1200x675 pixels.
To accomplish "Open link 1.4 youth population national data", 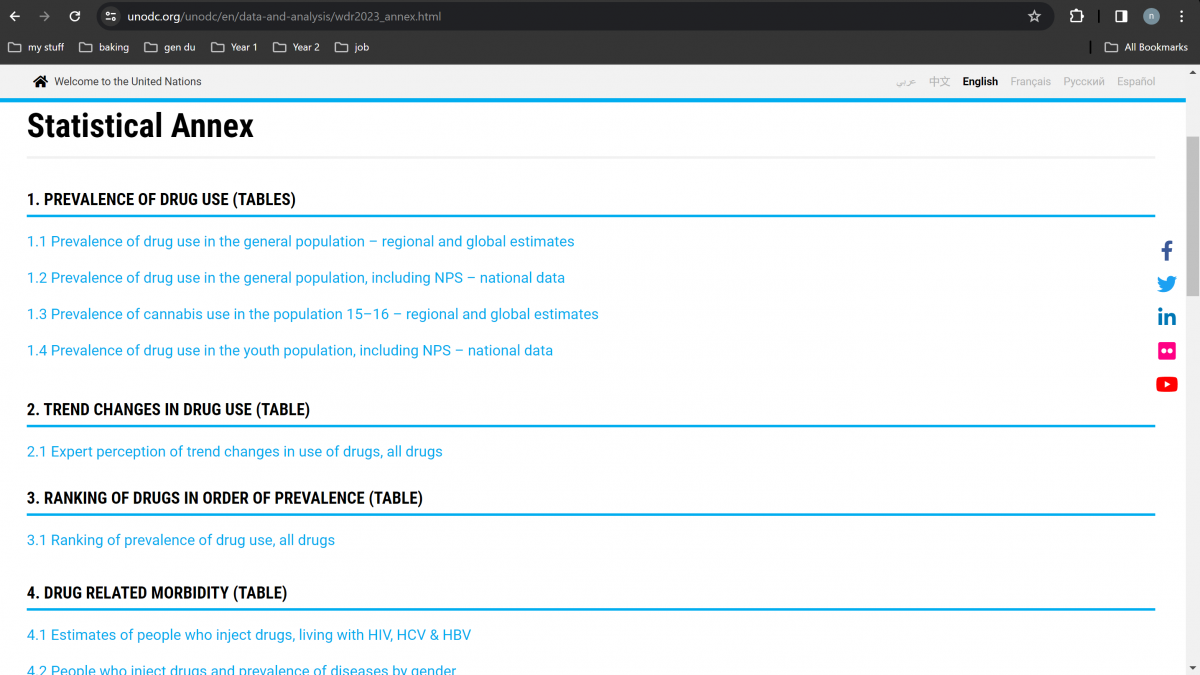I will [x=290, y=351].
